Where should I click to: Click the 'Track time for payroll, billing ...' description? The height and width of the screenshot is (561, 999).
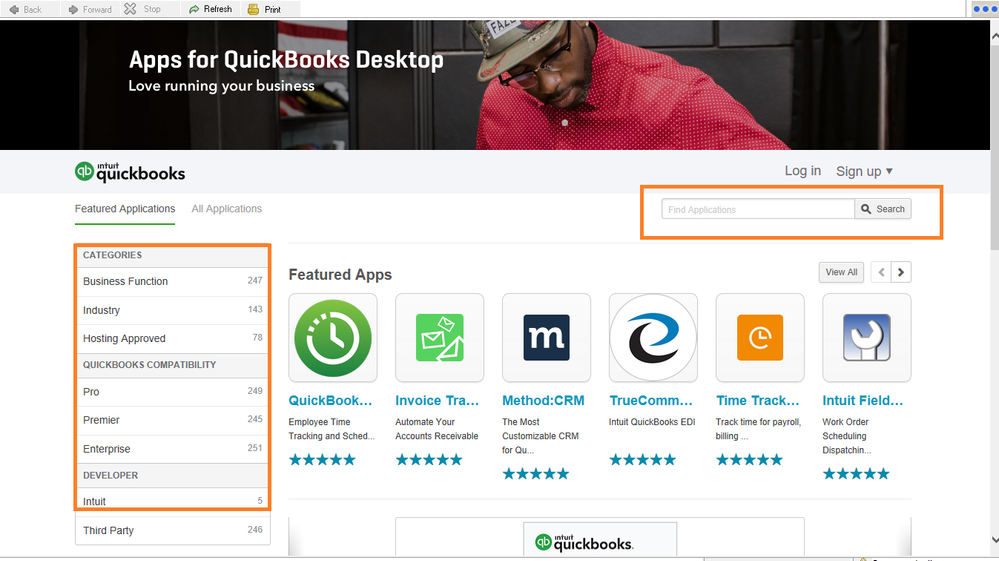(x=758, y=429)
